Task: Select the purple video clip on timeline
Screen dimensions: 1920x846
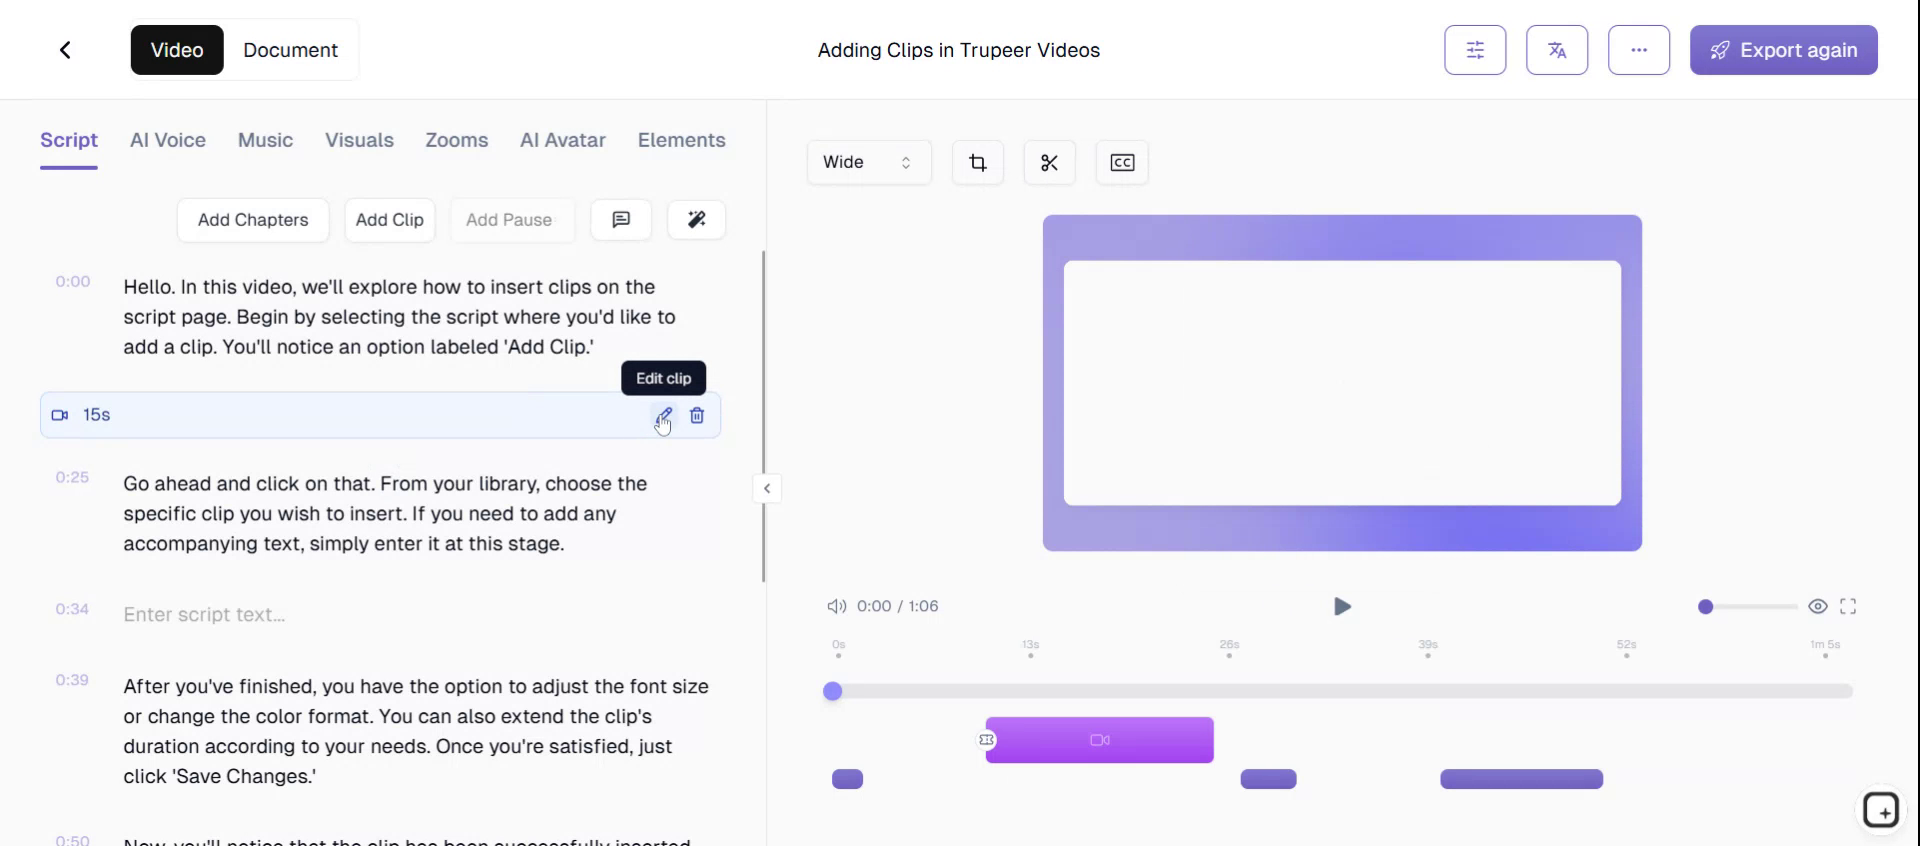Action: tap(1100, 740)
